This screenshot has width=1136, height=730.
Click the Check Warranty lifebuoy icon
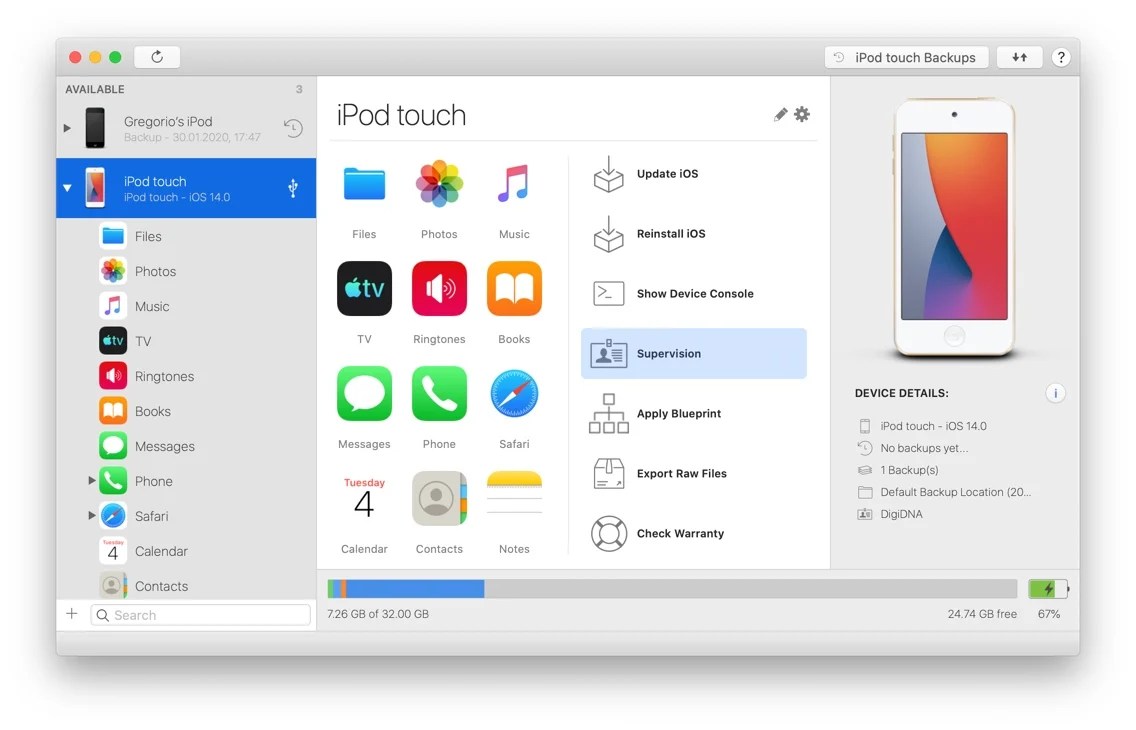pos(608,533)
